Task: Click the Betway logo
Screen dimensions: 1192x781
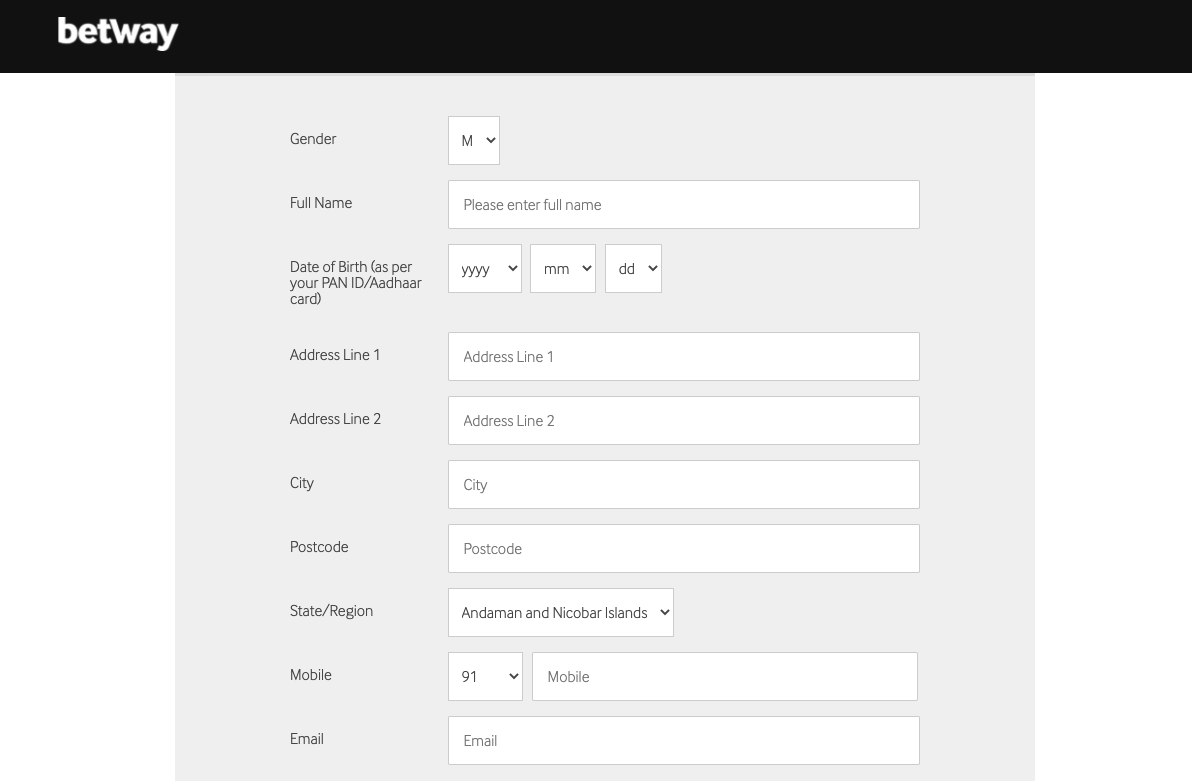Action: point(118,33)
